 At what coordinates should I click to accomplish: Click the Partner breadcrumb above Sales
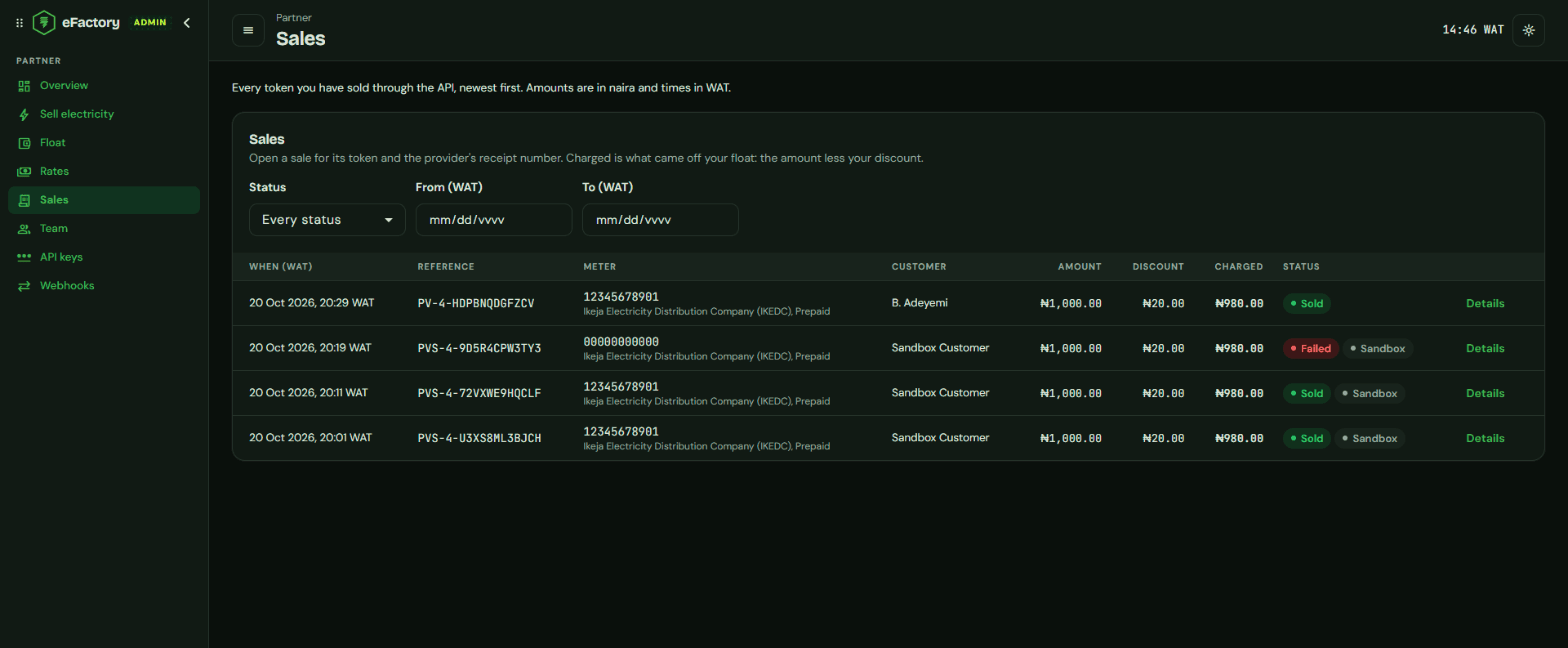point(292,17)
